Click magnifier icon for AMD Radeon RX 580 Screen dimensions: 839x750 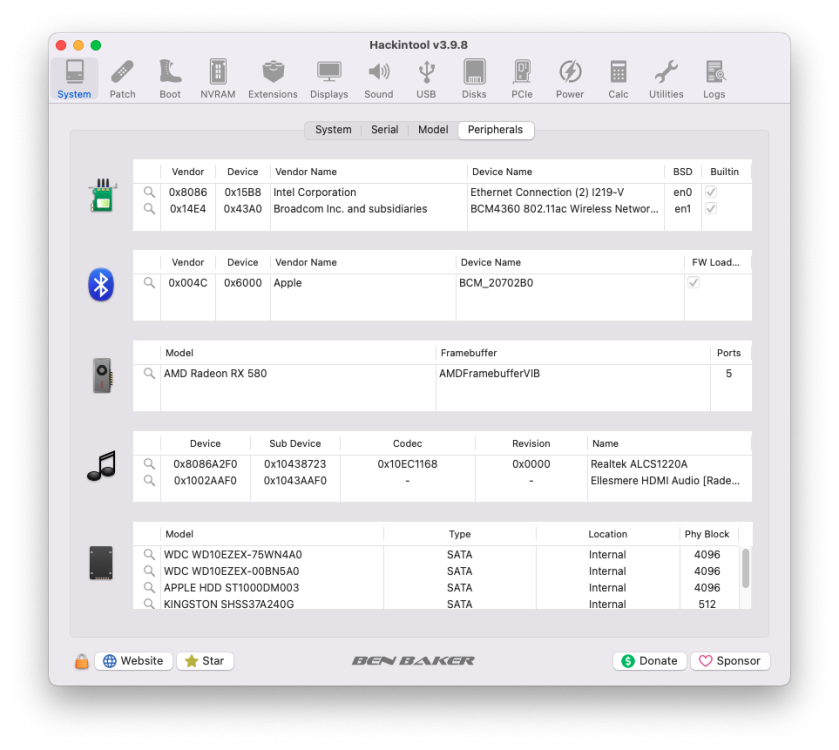149,373
